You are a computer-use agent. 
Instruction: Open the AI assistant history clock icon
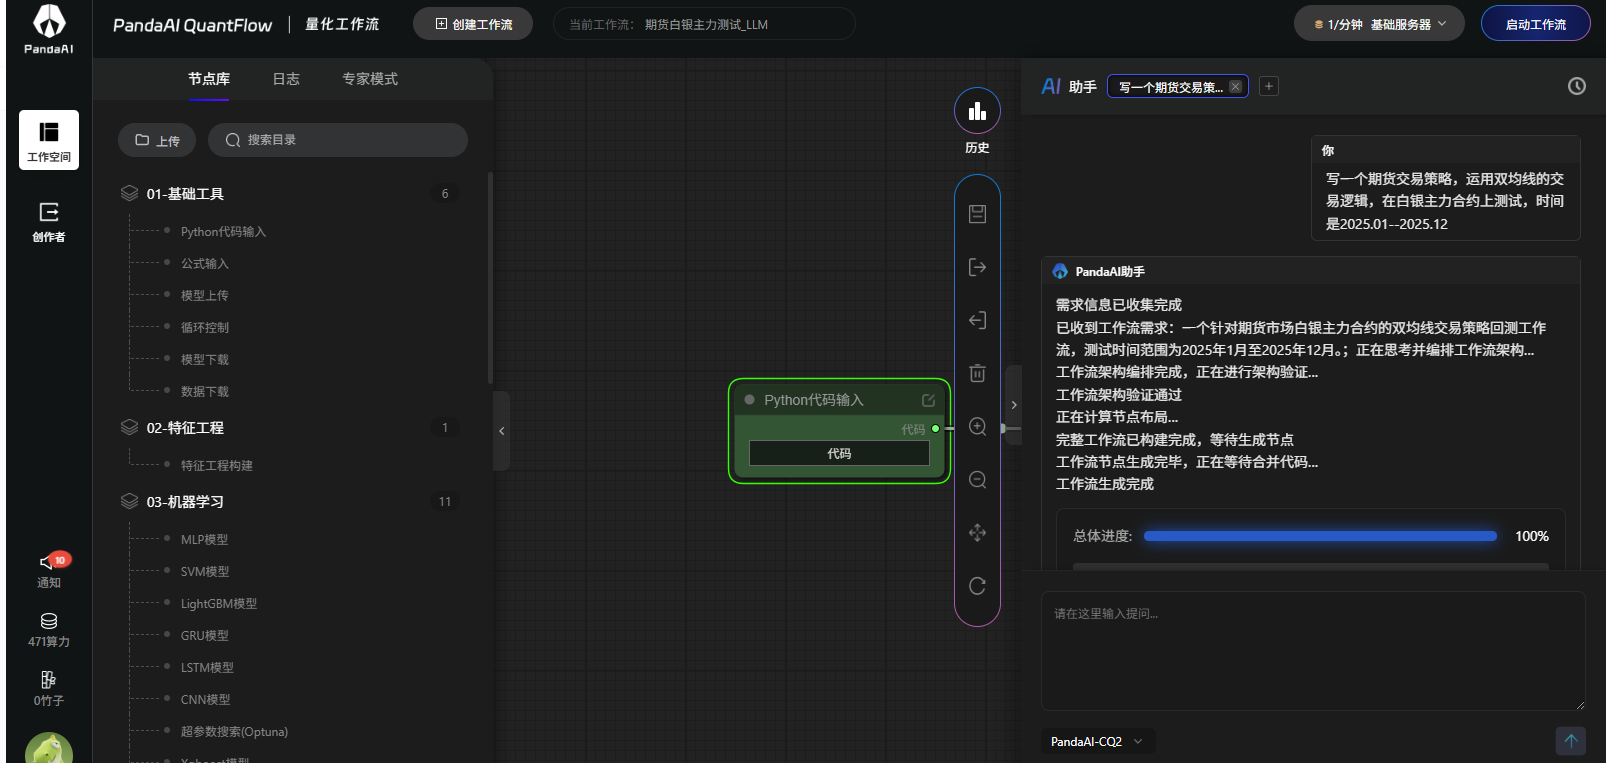1577,86
